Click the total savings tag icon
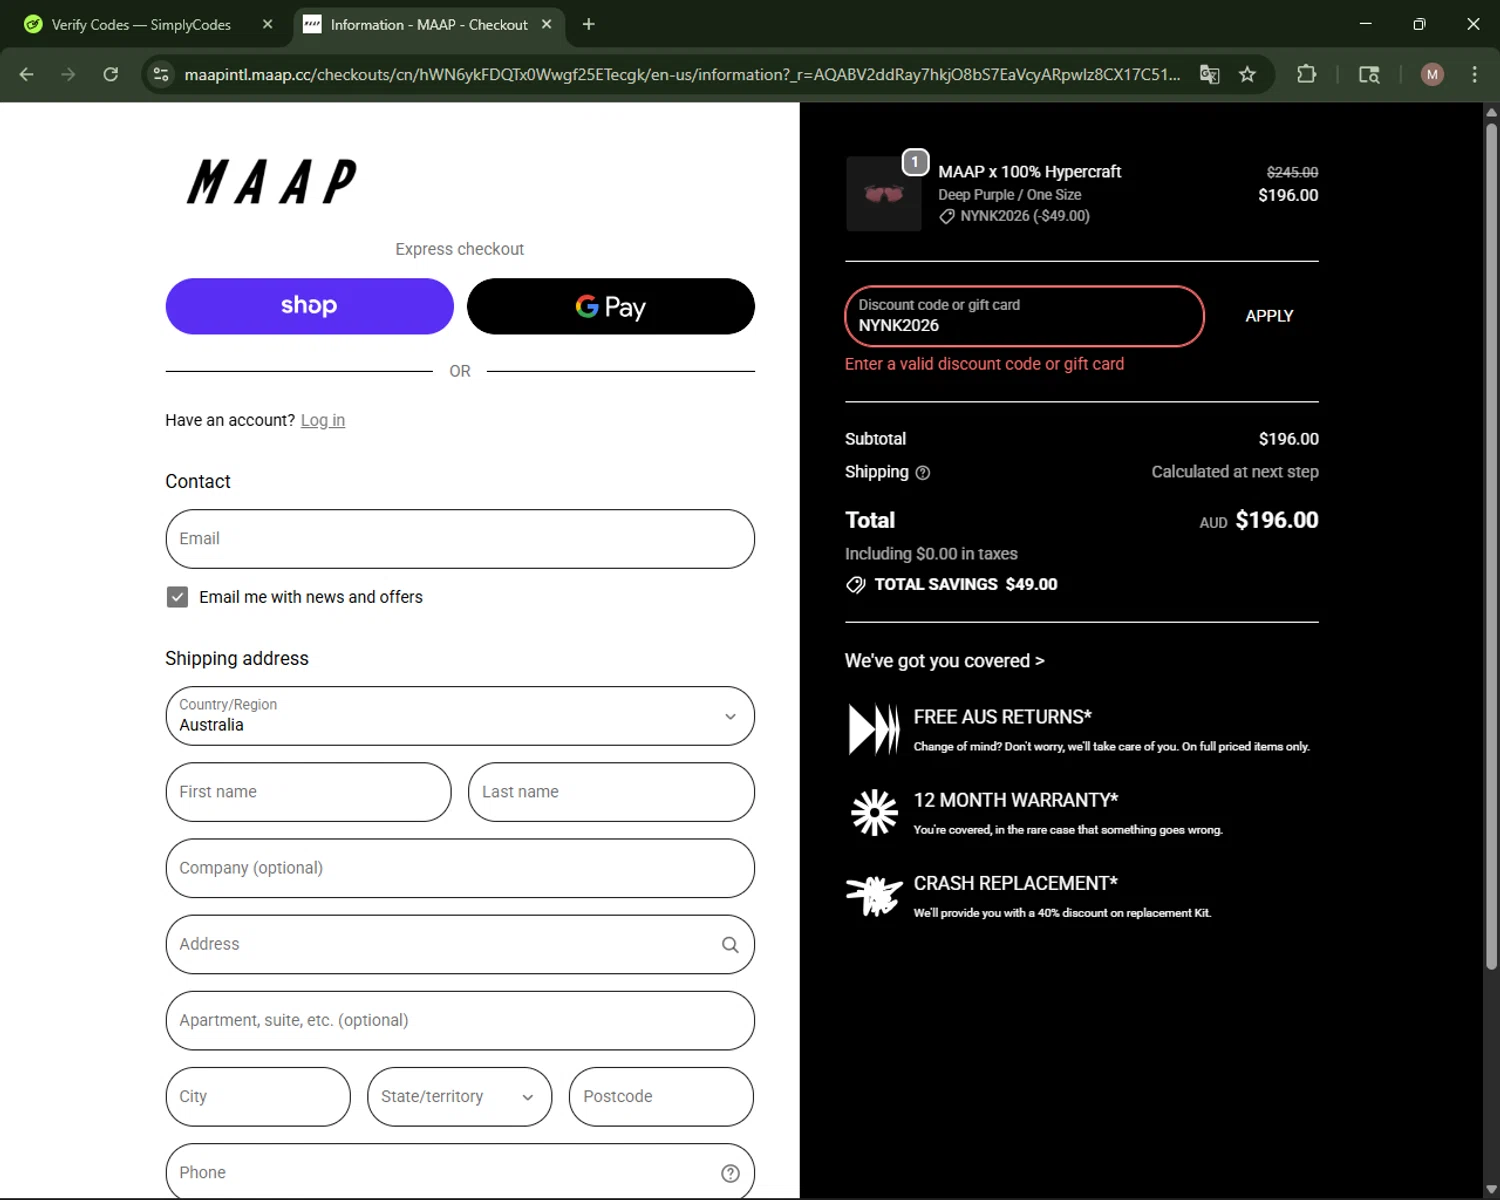The height and width of the screenshot is (1200, 1500). coord(855,585)
